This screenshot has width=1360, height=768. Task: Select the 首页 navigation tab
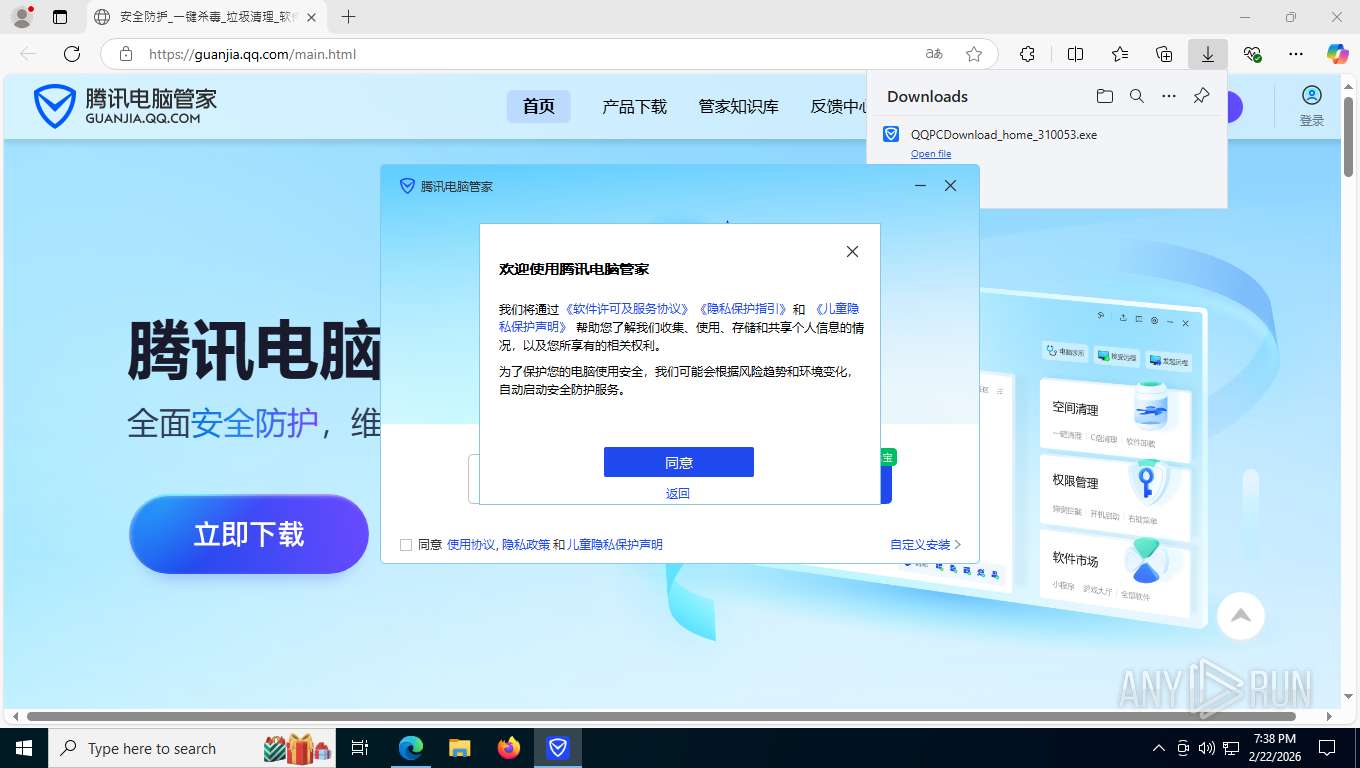[538, 106]
